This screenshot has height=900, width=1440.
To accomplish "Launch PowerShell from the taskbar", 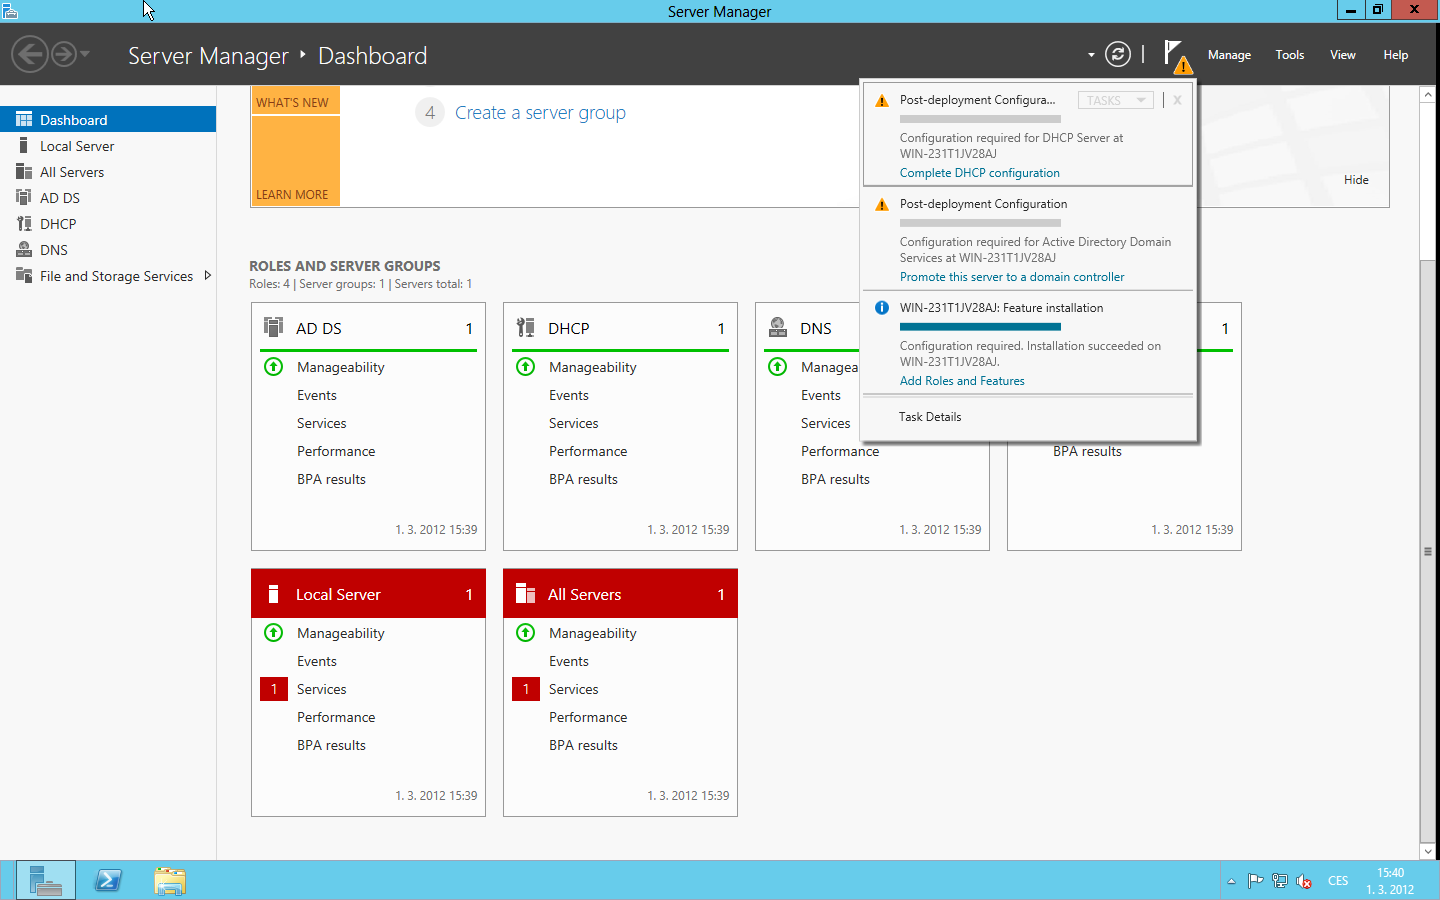I will (x=108, y=881).
